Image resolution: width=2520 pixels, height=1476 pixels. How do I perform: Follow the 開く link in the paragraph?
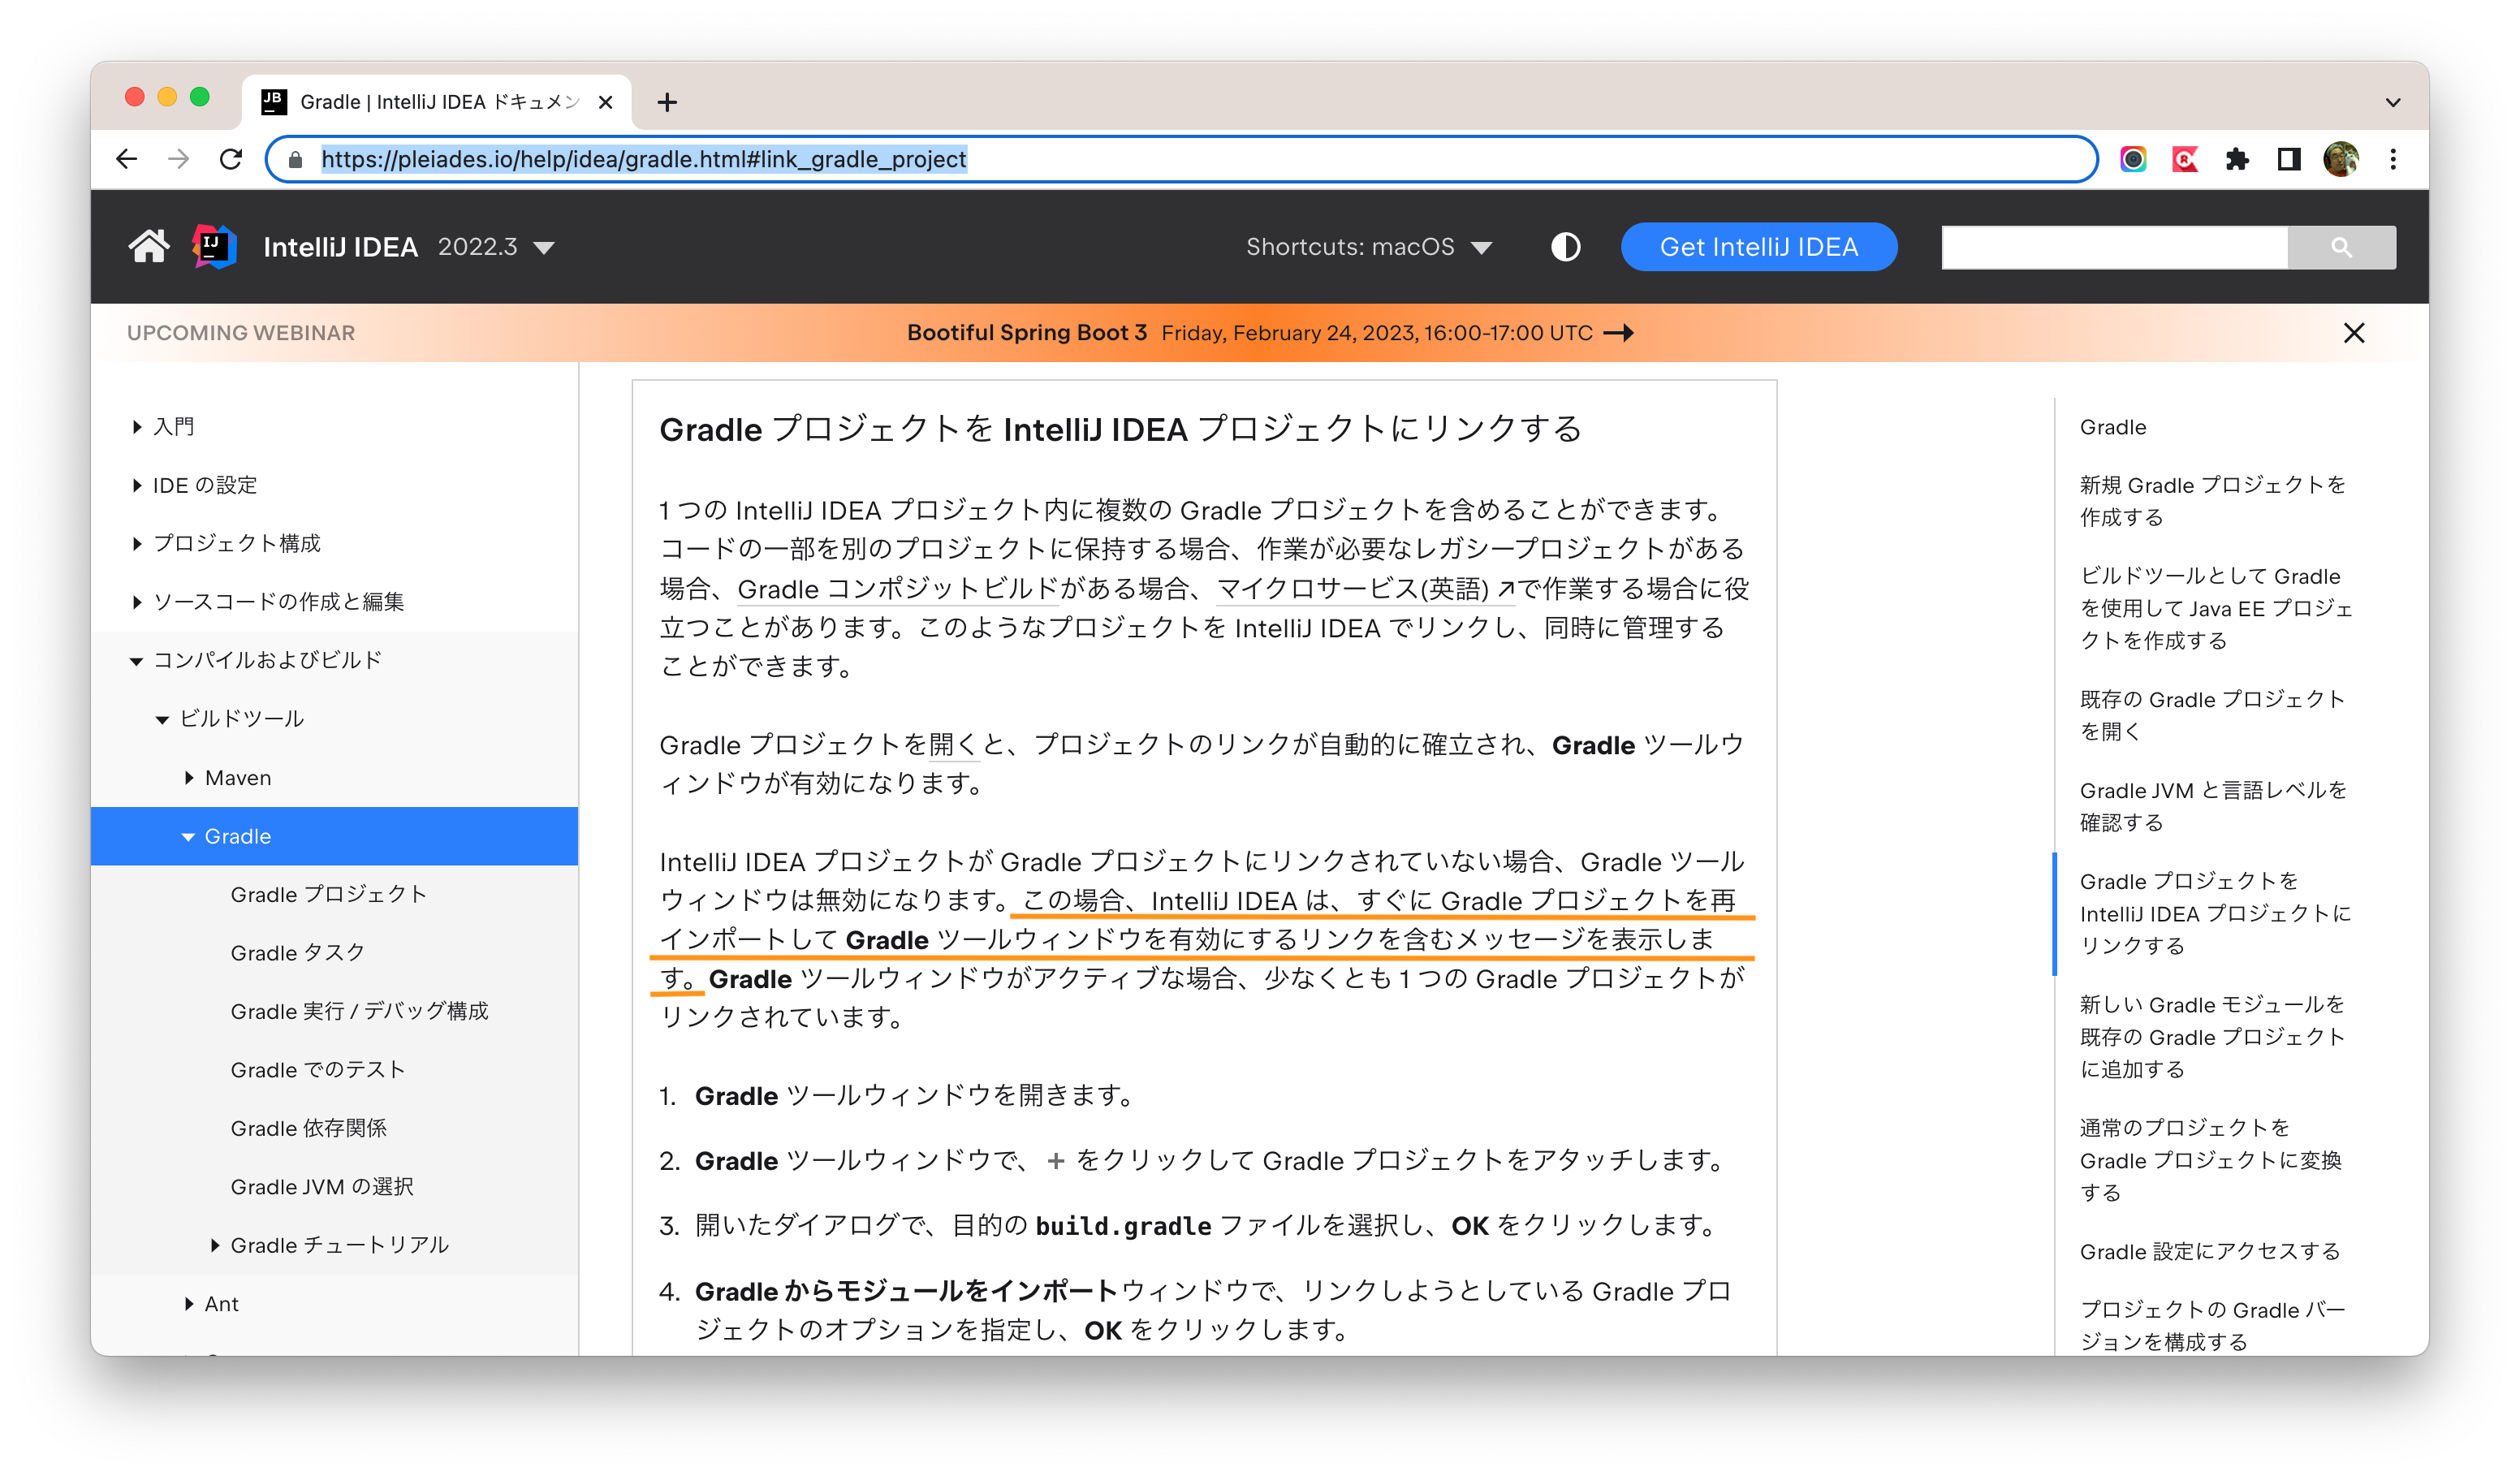pyautogui.click(x=953, y=745)
